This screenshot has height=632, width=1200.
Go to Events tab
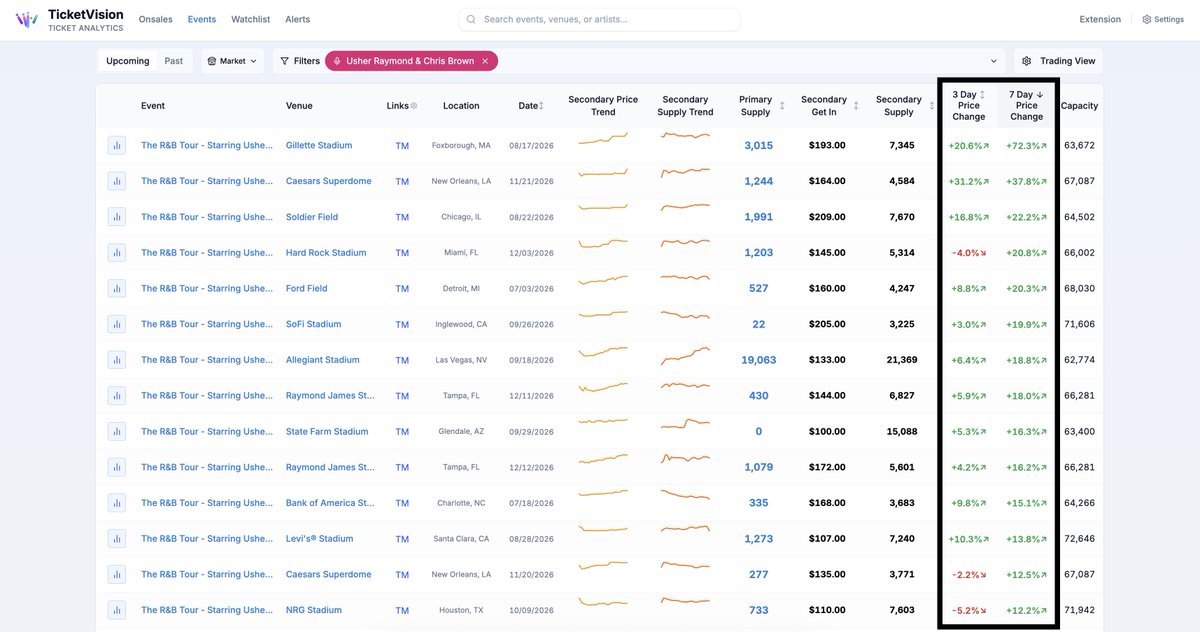coord(202,19)
